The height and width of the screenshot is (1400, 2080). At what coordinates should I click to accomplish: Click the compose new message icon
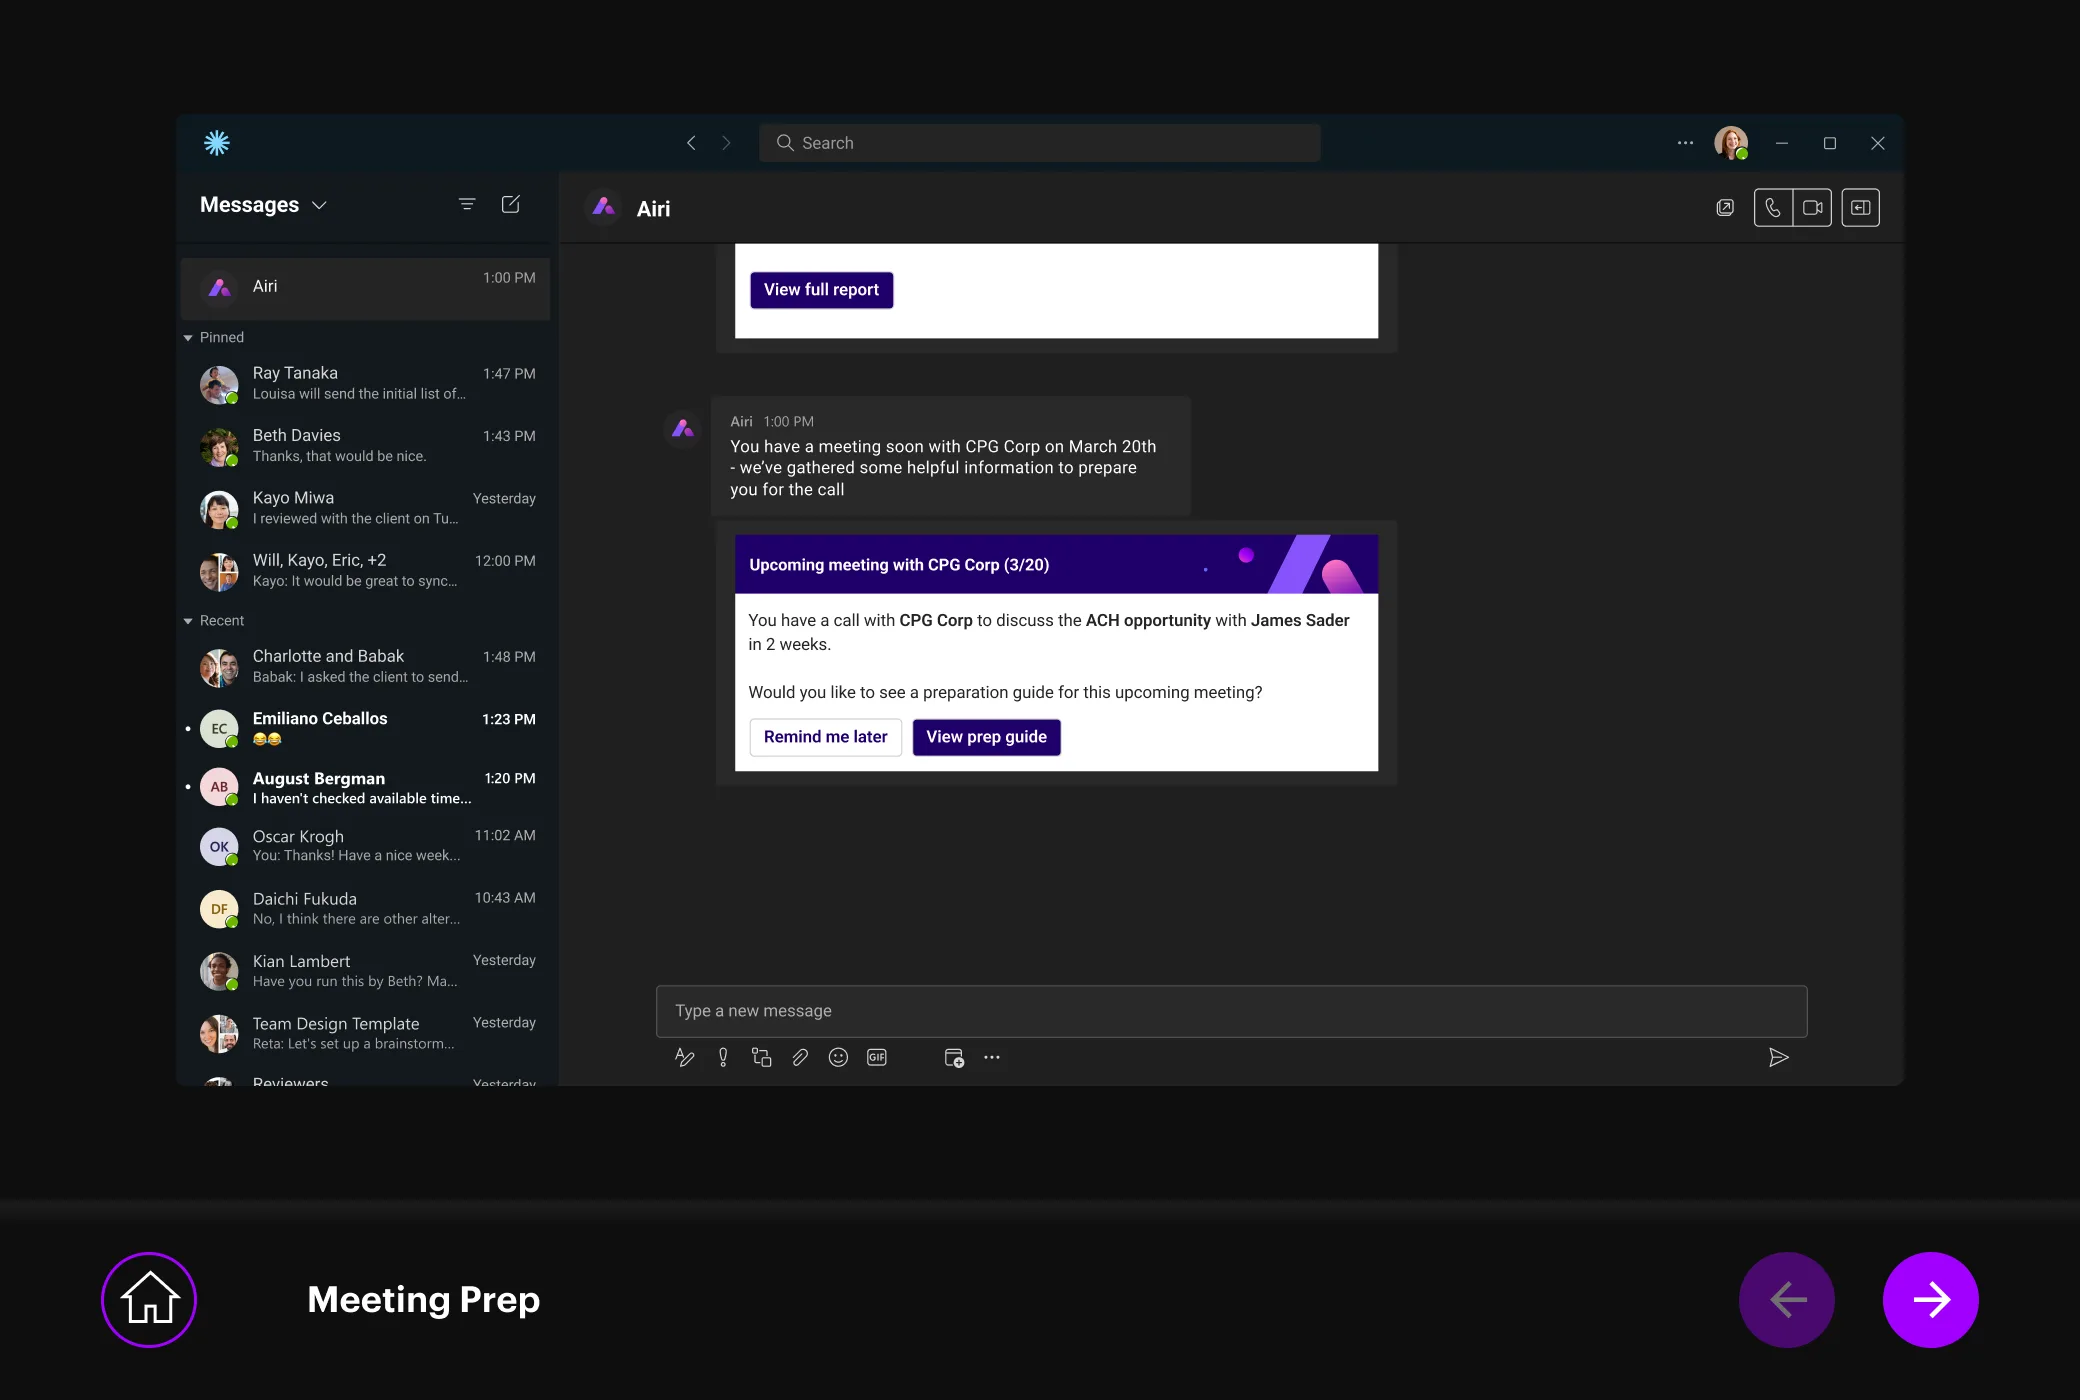coord(510,204)
